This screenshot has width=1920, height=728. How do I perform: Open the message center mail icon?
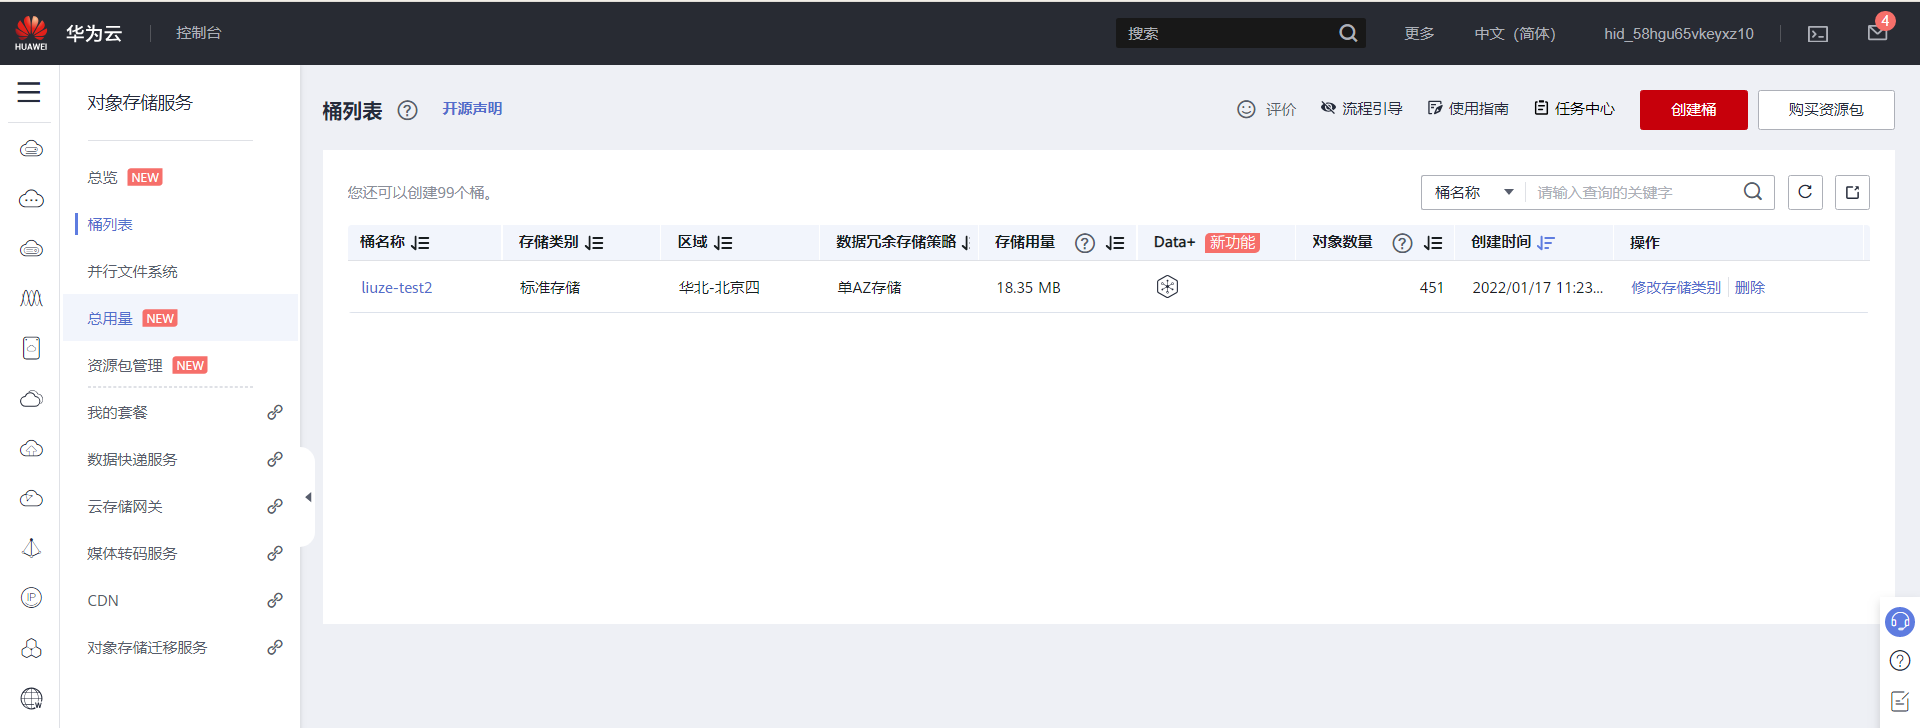click(1877, 33)
